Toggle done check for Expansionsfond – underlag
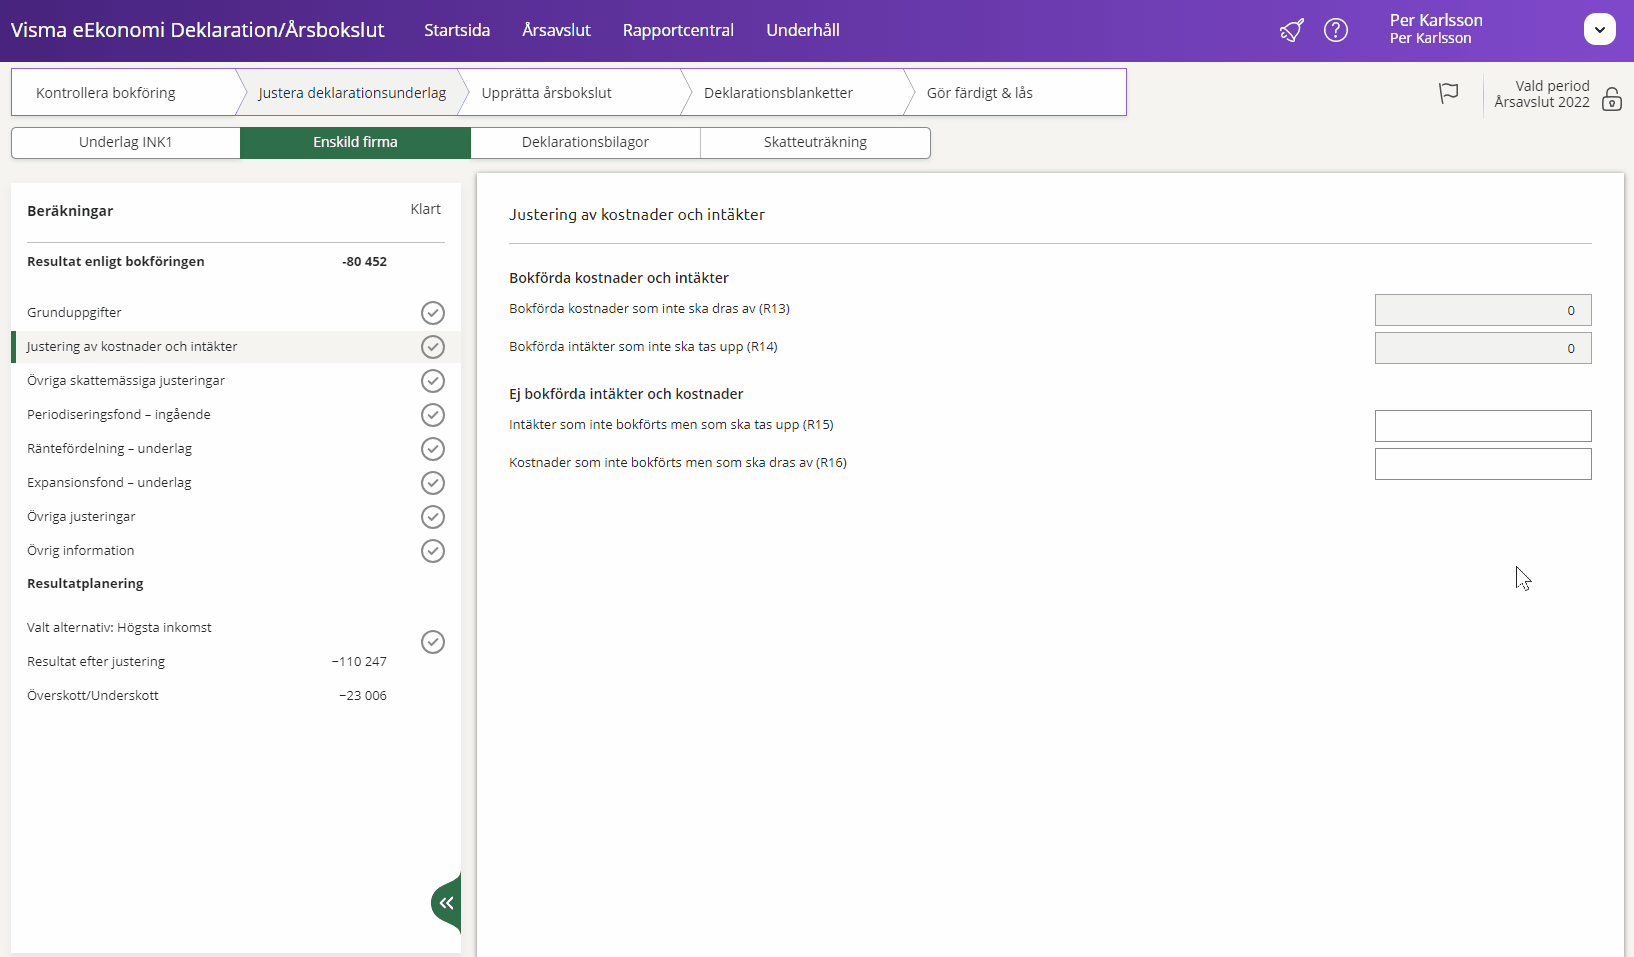 coord(432,483)
